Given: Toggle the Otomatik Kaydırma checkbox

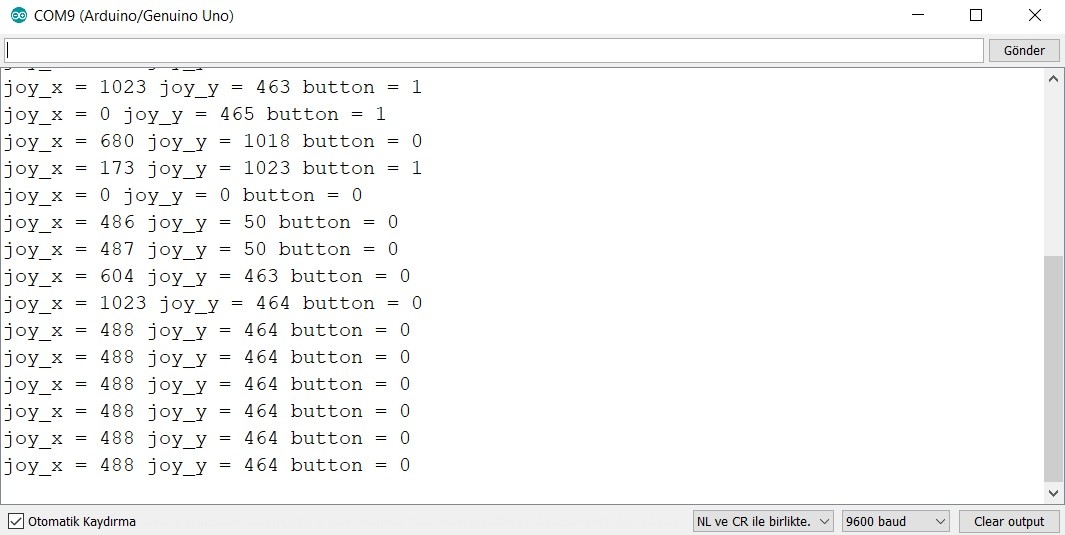Looking at the screenshot, I should 15,521.
